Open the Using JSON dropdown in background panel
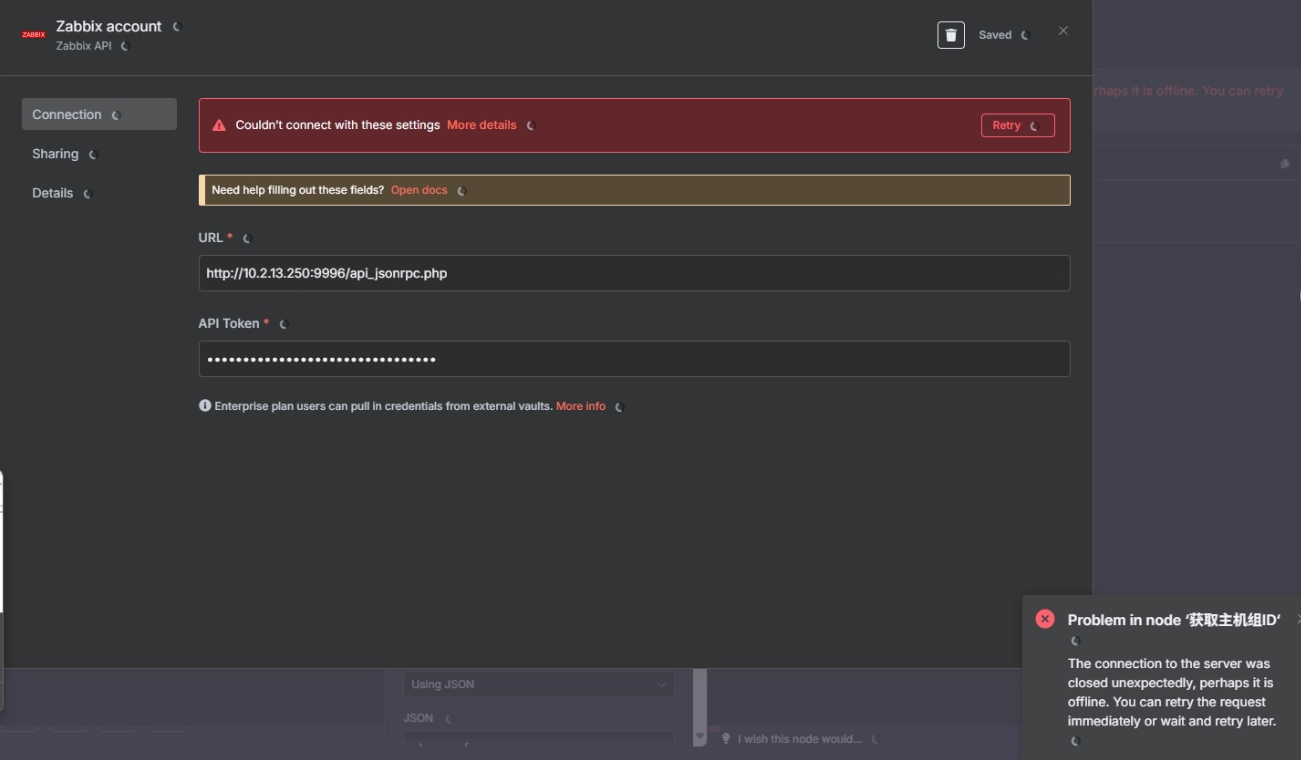The image size is (1301, 760). coord(539,684)
